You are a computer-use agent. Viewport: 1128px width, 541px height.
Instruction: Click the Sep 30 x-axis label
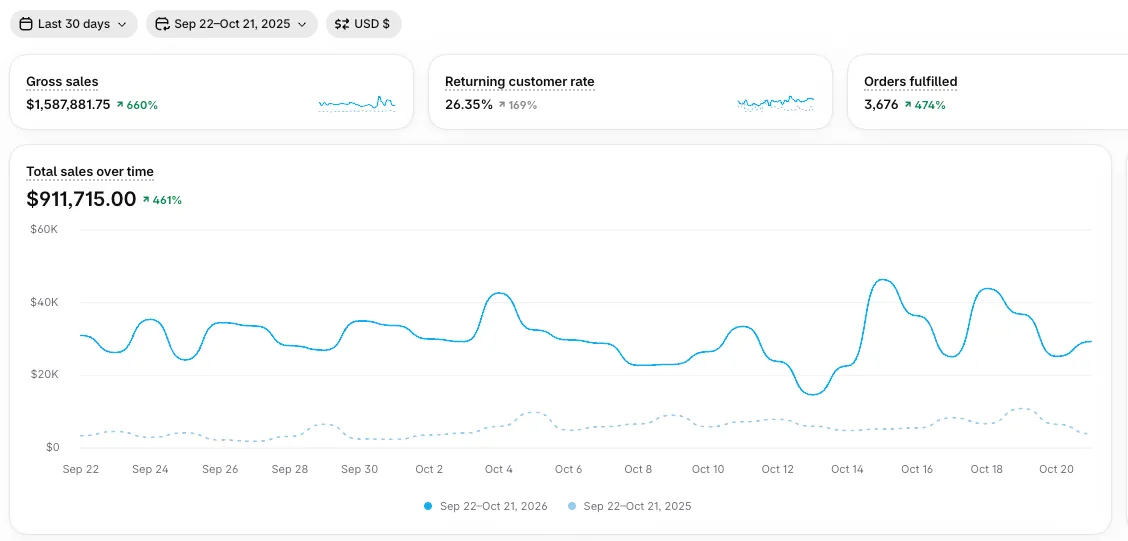point(360,469)
